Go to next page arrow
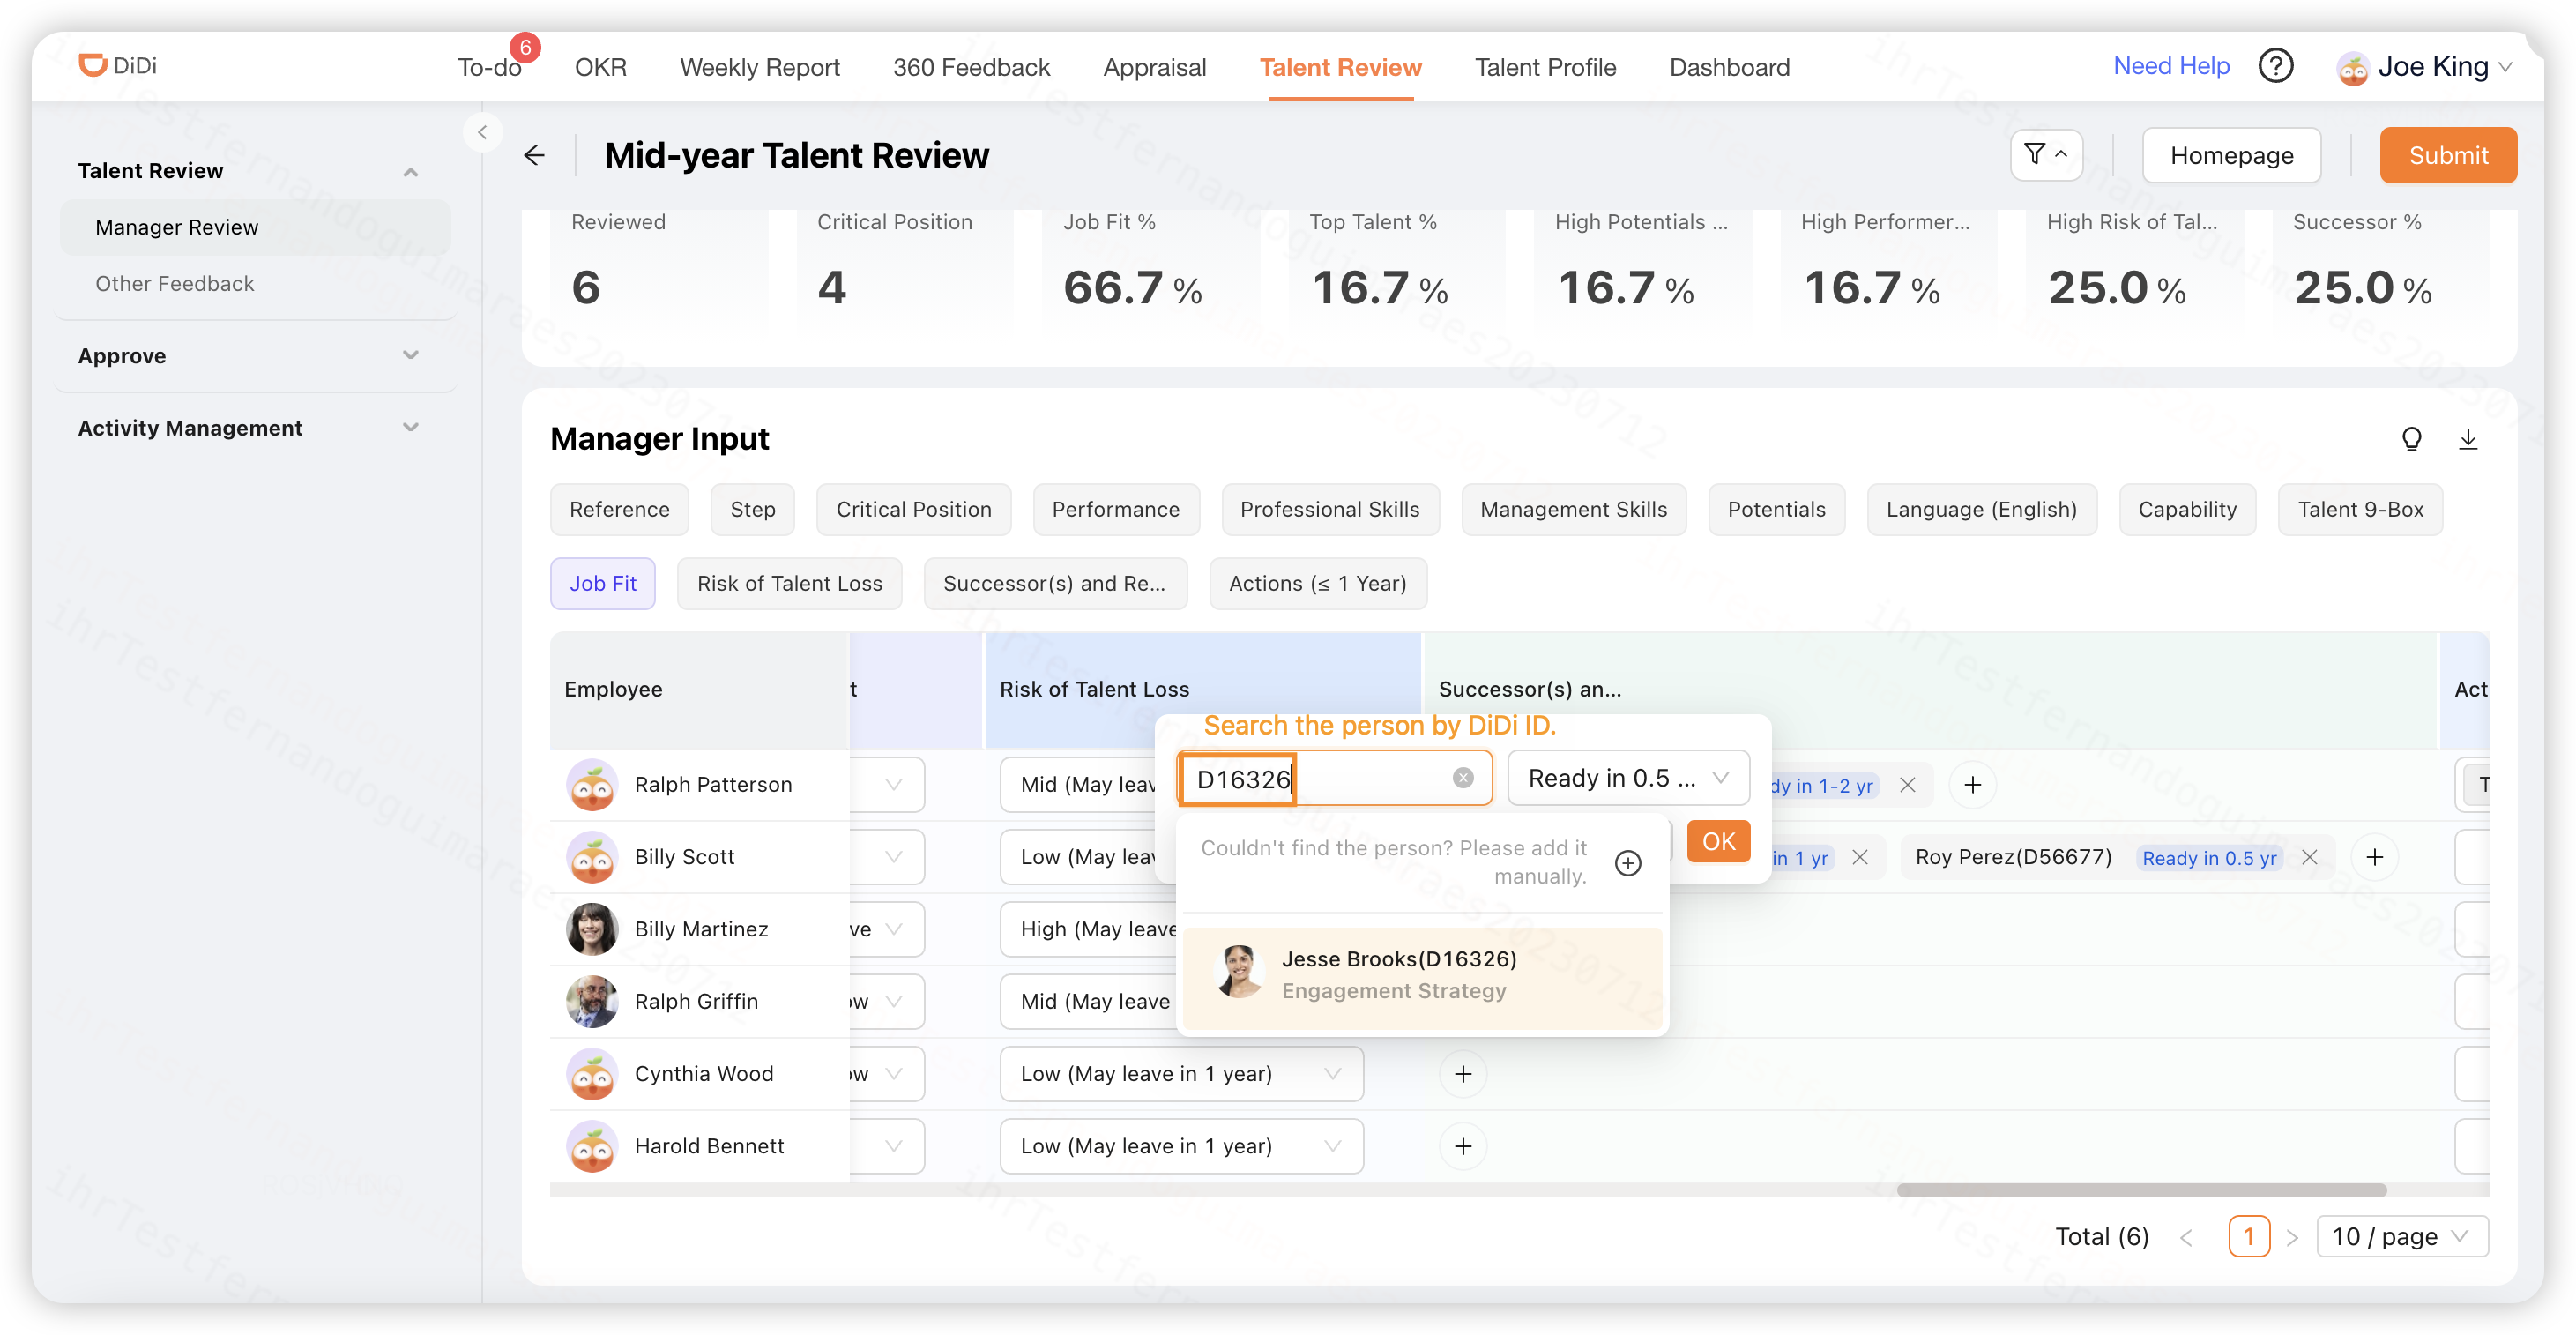This screenshot has width=2576, height=1335. click(2292, 1237)
